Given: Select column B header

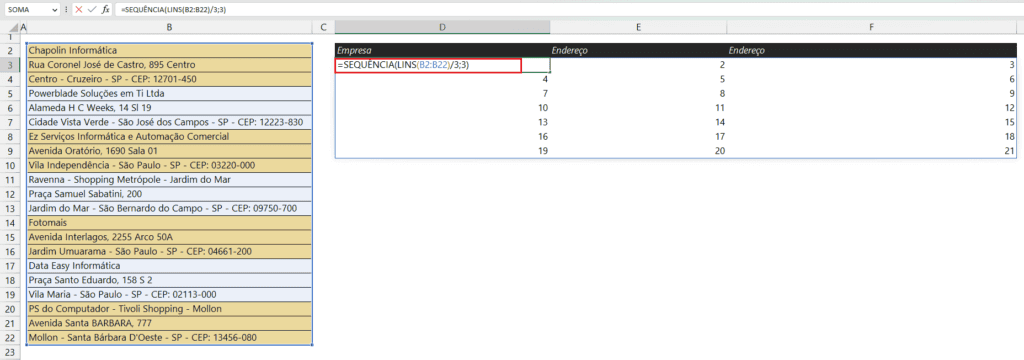Looking at the screenshot, I should [x=169, y=27].
